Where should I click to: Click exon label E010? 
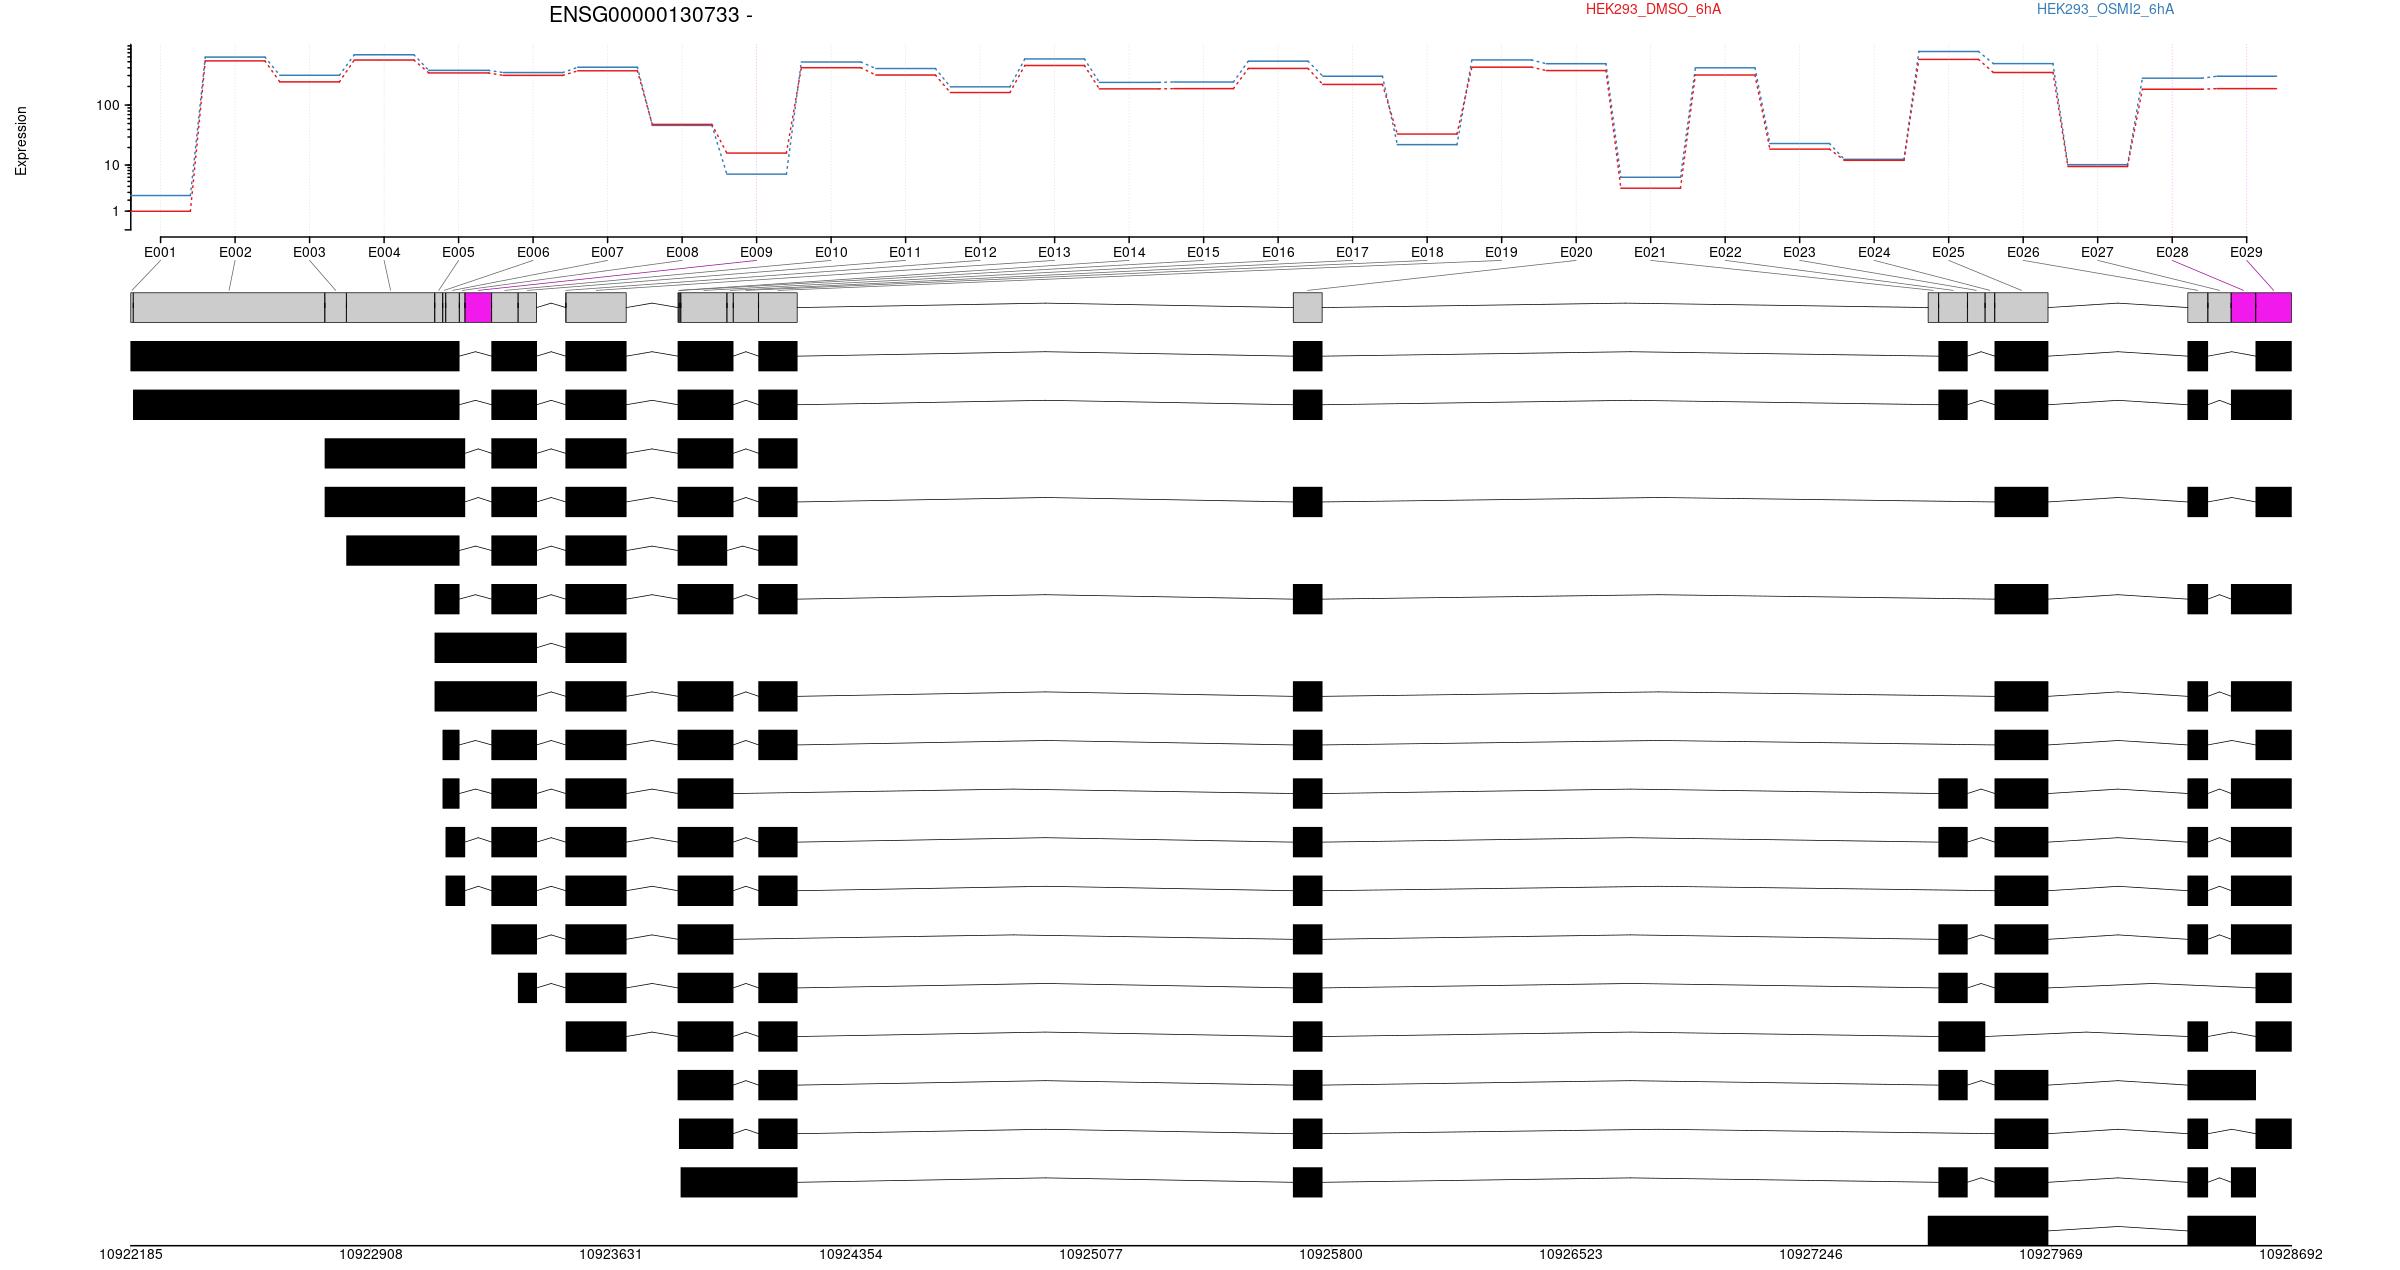(831, 252)
